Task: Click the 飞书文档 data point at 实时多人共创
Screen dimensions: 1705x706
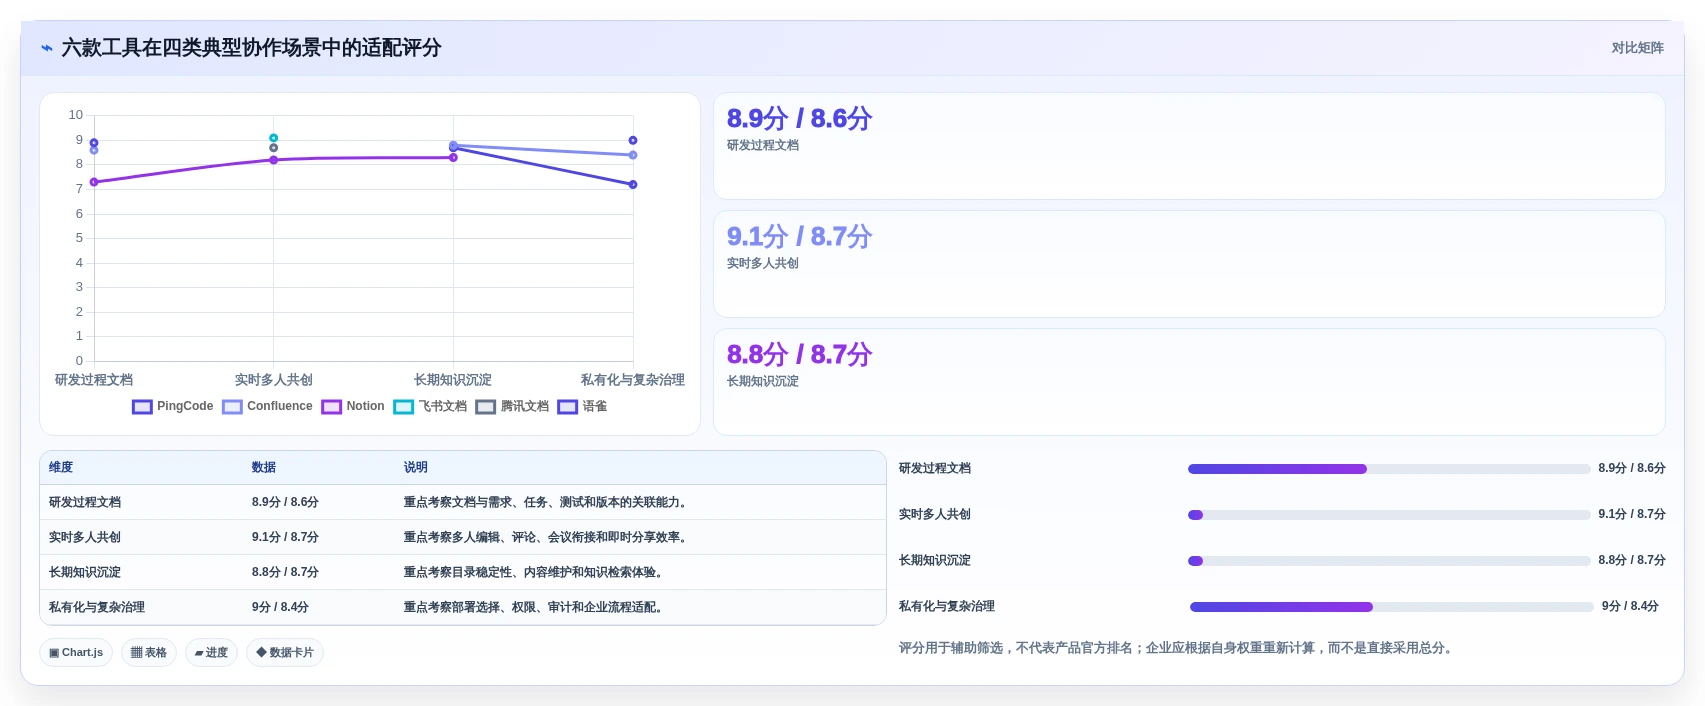Action: tap(273, 138)
